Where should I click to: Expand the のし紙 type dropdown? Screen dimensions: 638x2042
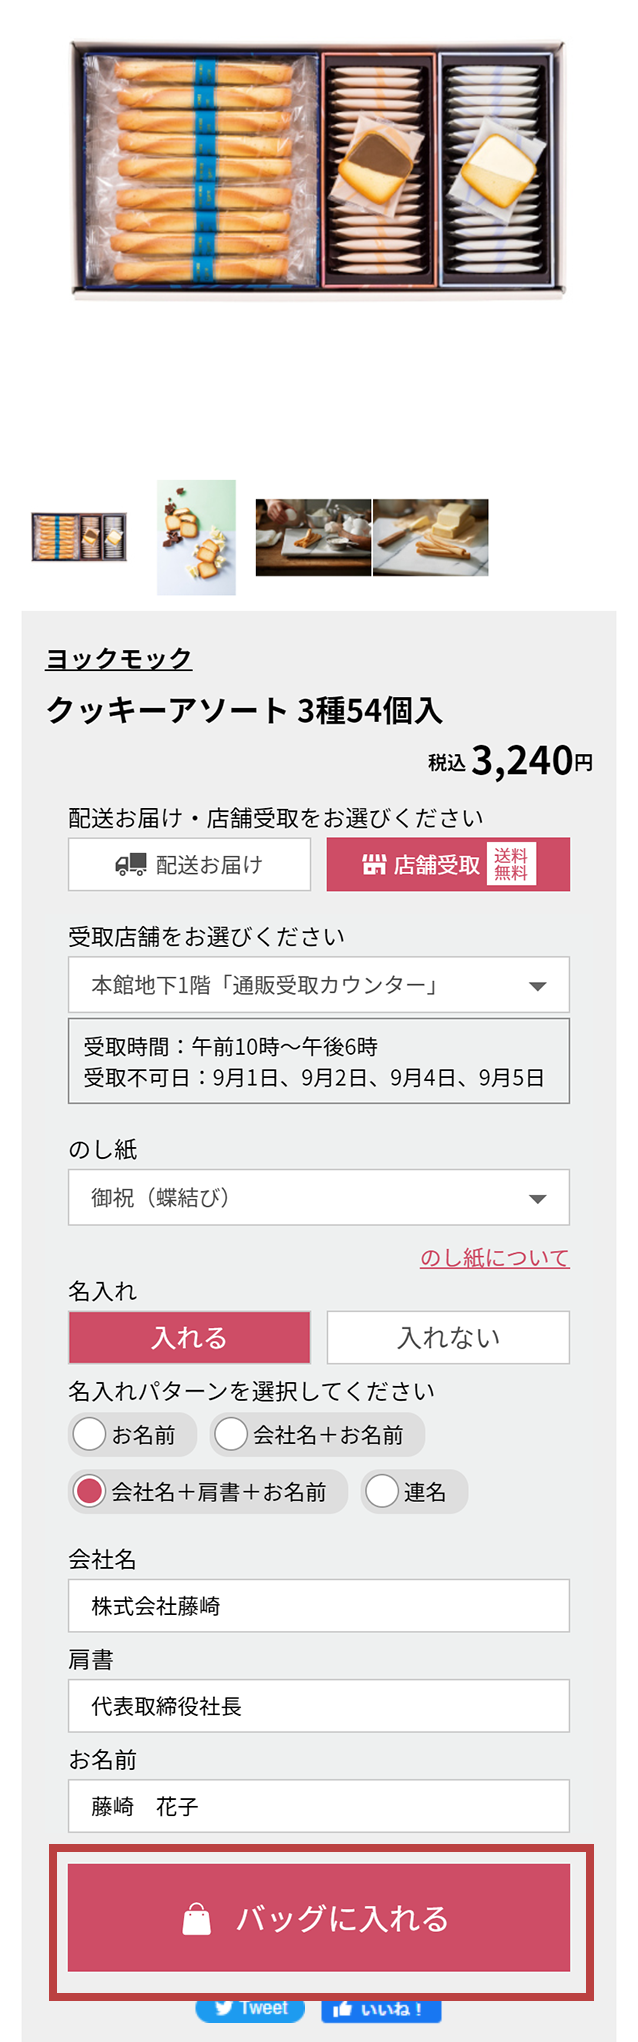point(318,1197)
